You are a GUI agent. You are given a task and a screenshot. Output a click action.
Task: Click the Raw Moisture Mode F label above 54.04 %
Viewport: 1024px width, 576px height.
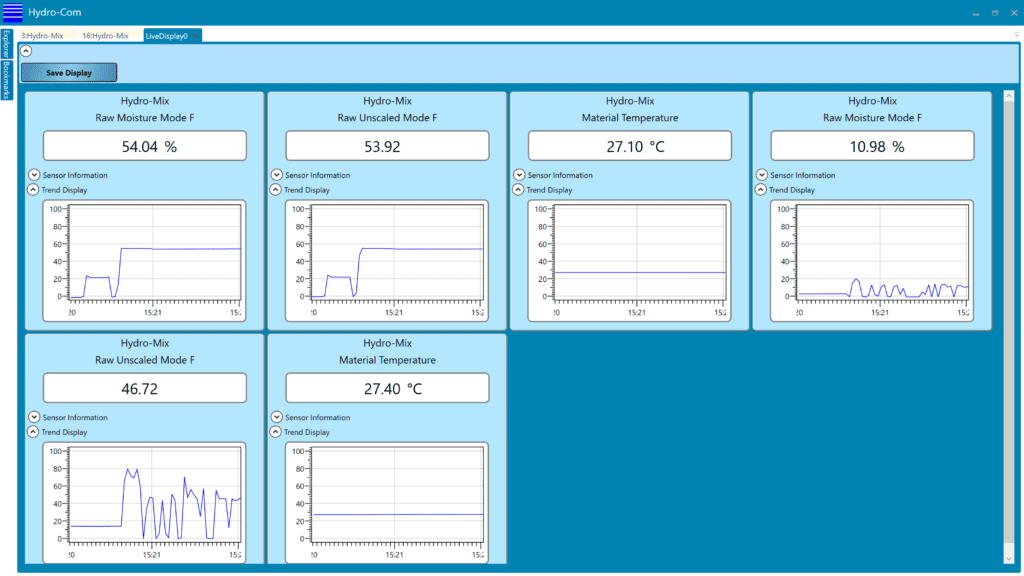pos(145,118)
